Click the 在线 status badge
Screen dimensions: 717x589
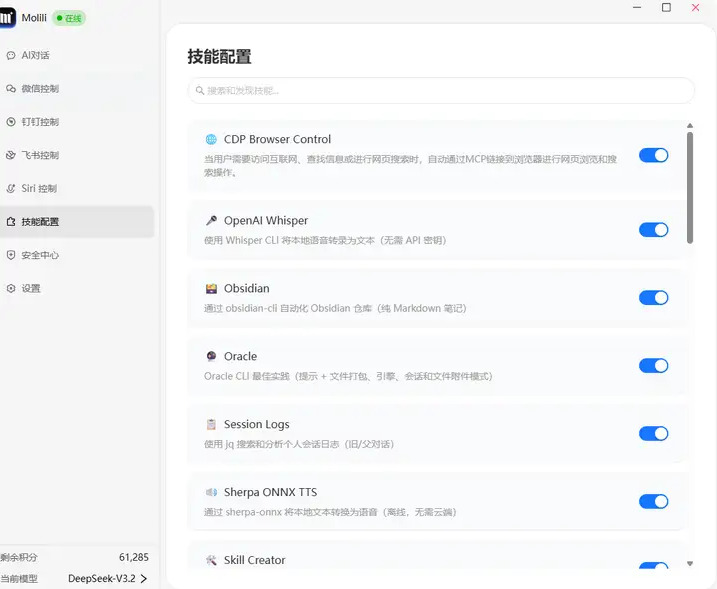click(70, 18)
